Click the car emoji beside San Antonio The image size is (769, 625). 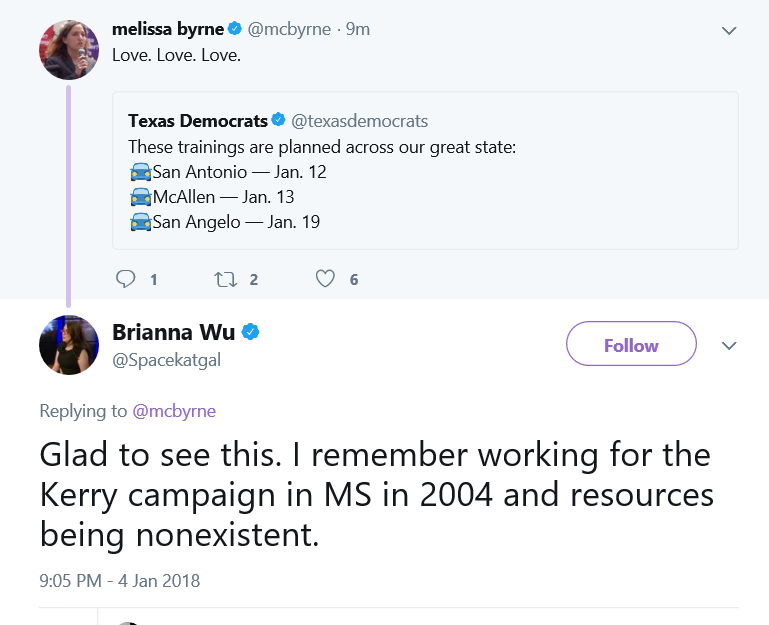click(140, 172)
